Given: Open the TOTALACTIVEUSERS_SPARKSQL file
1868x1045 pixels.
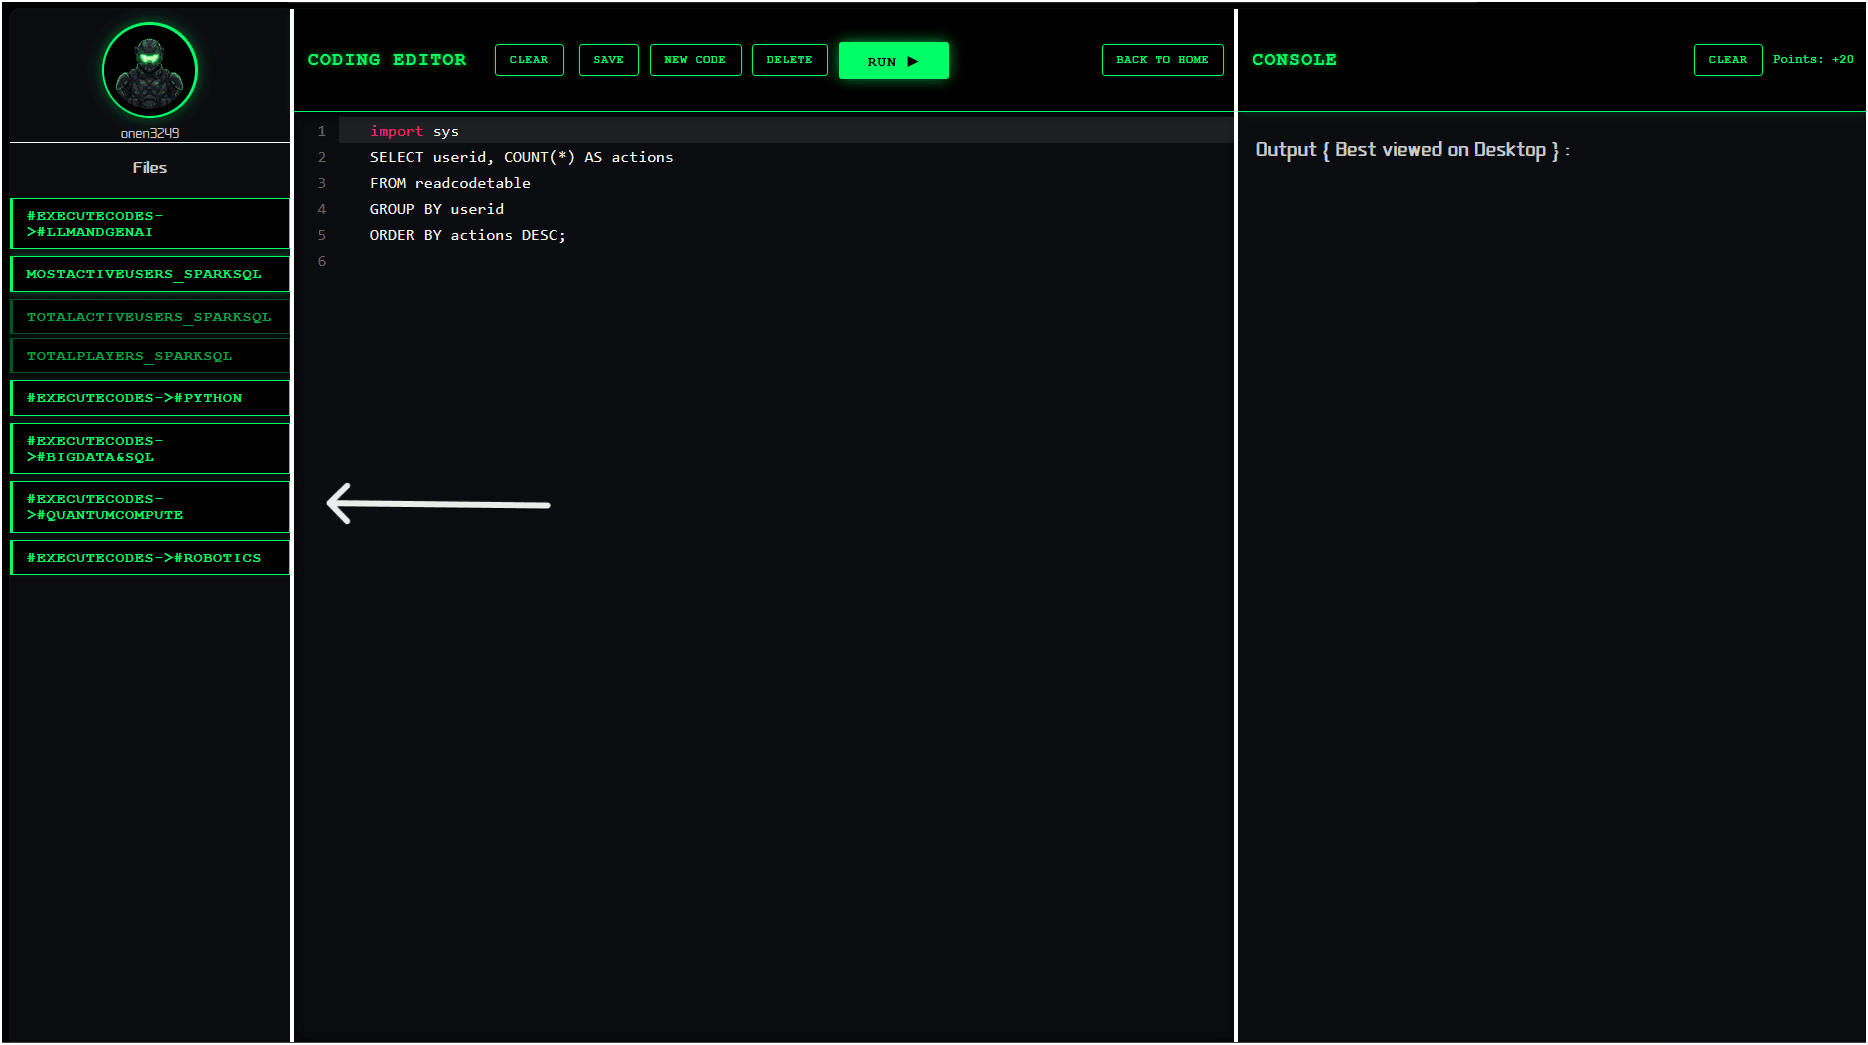Looking at the screenshot, I should coord(150,317).
